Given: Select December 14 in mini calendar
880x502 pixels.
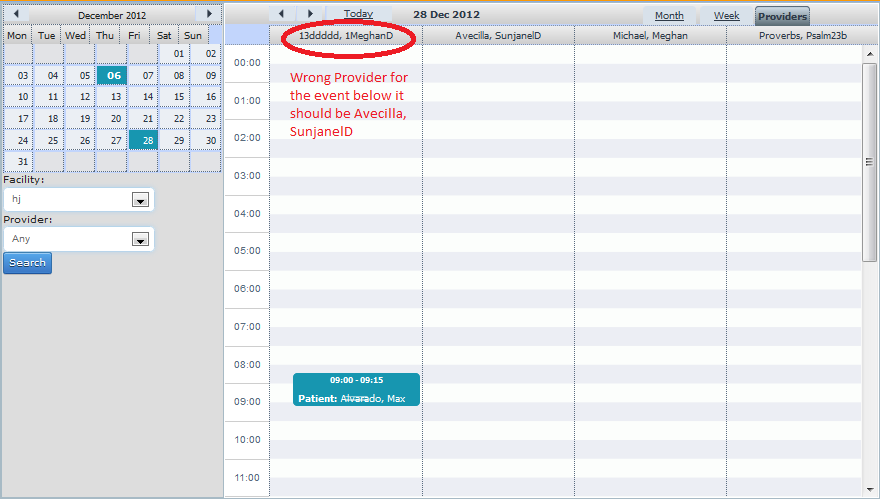Looking at the screenshot, I should tap(144, 97).
